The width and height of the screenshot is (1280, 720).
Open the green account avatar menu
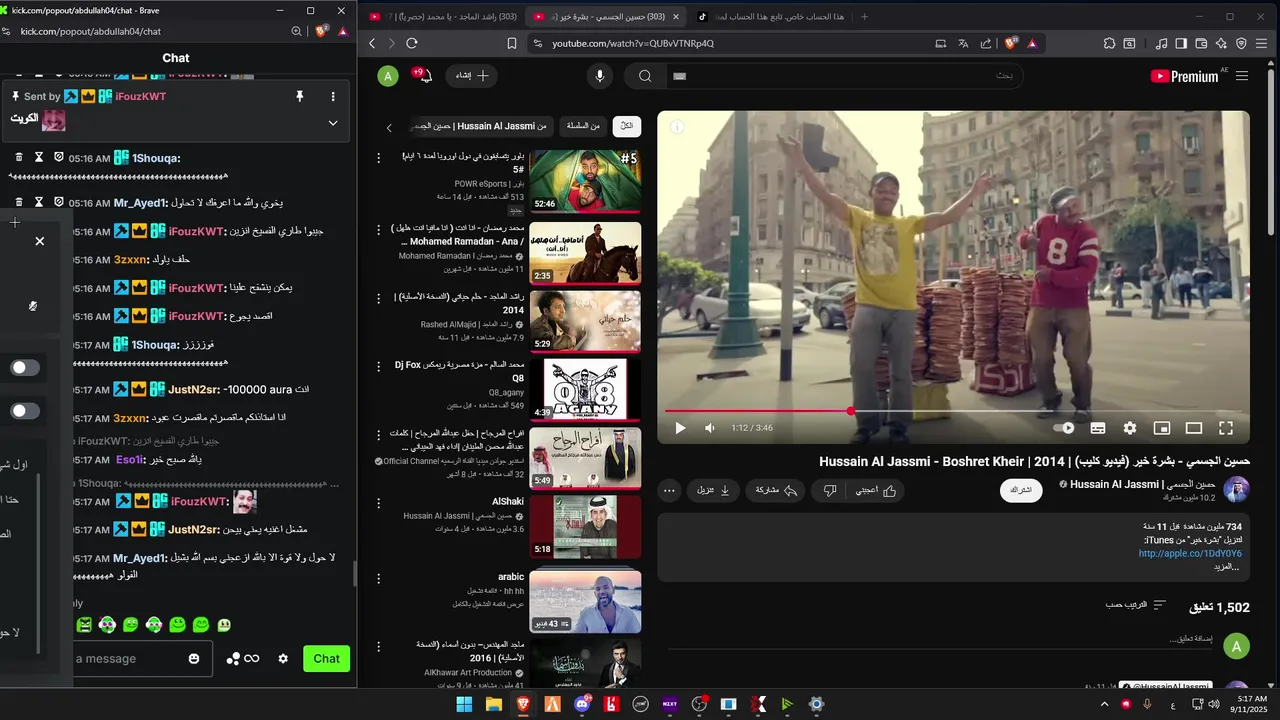point(388,76)
